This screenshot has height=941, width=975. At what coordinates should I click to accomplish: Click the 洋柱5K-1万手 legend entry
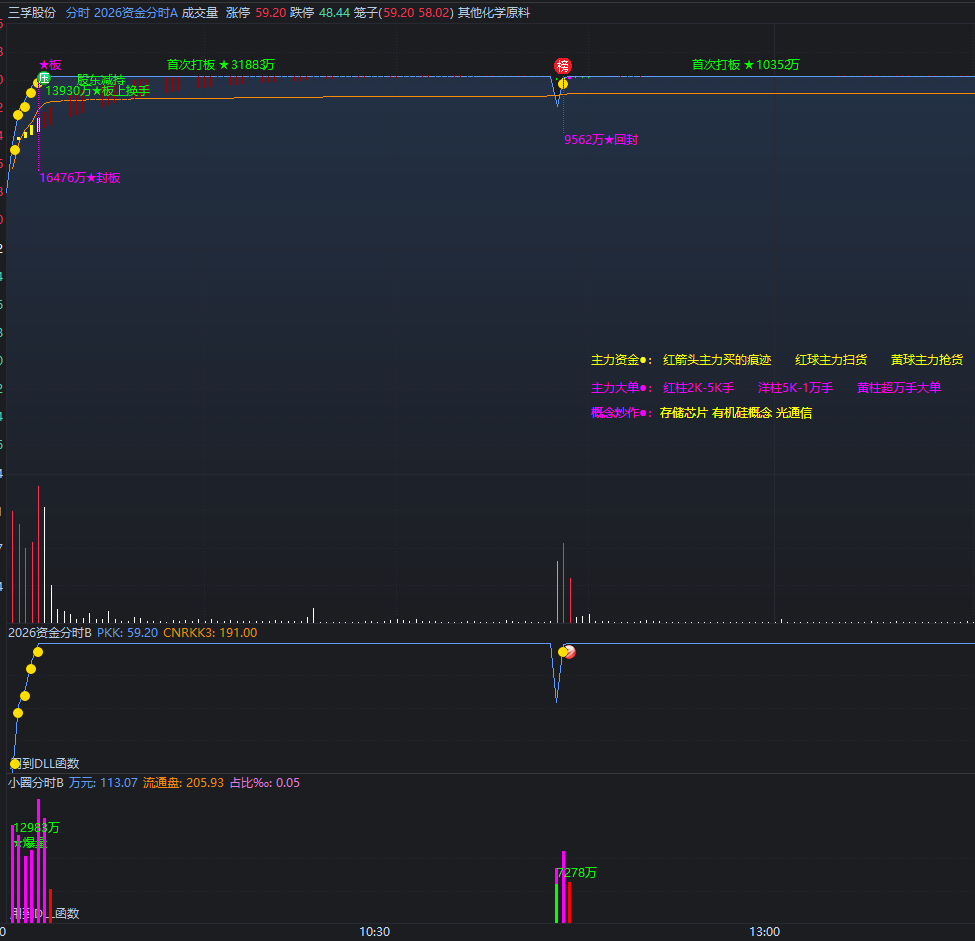click(x=795, y=387)
